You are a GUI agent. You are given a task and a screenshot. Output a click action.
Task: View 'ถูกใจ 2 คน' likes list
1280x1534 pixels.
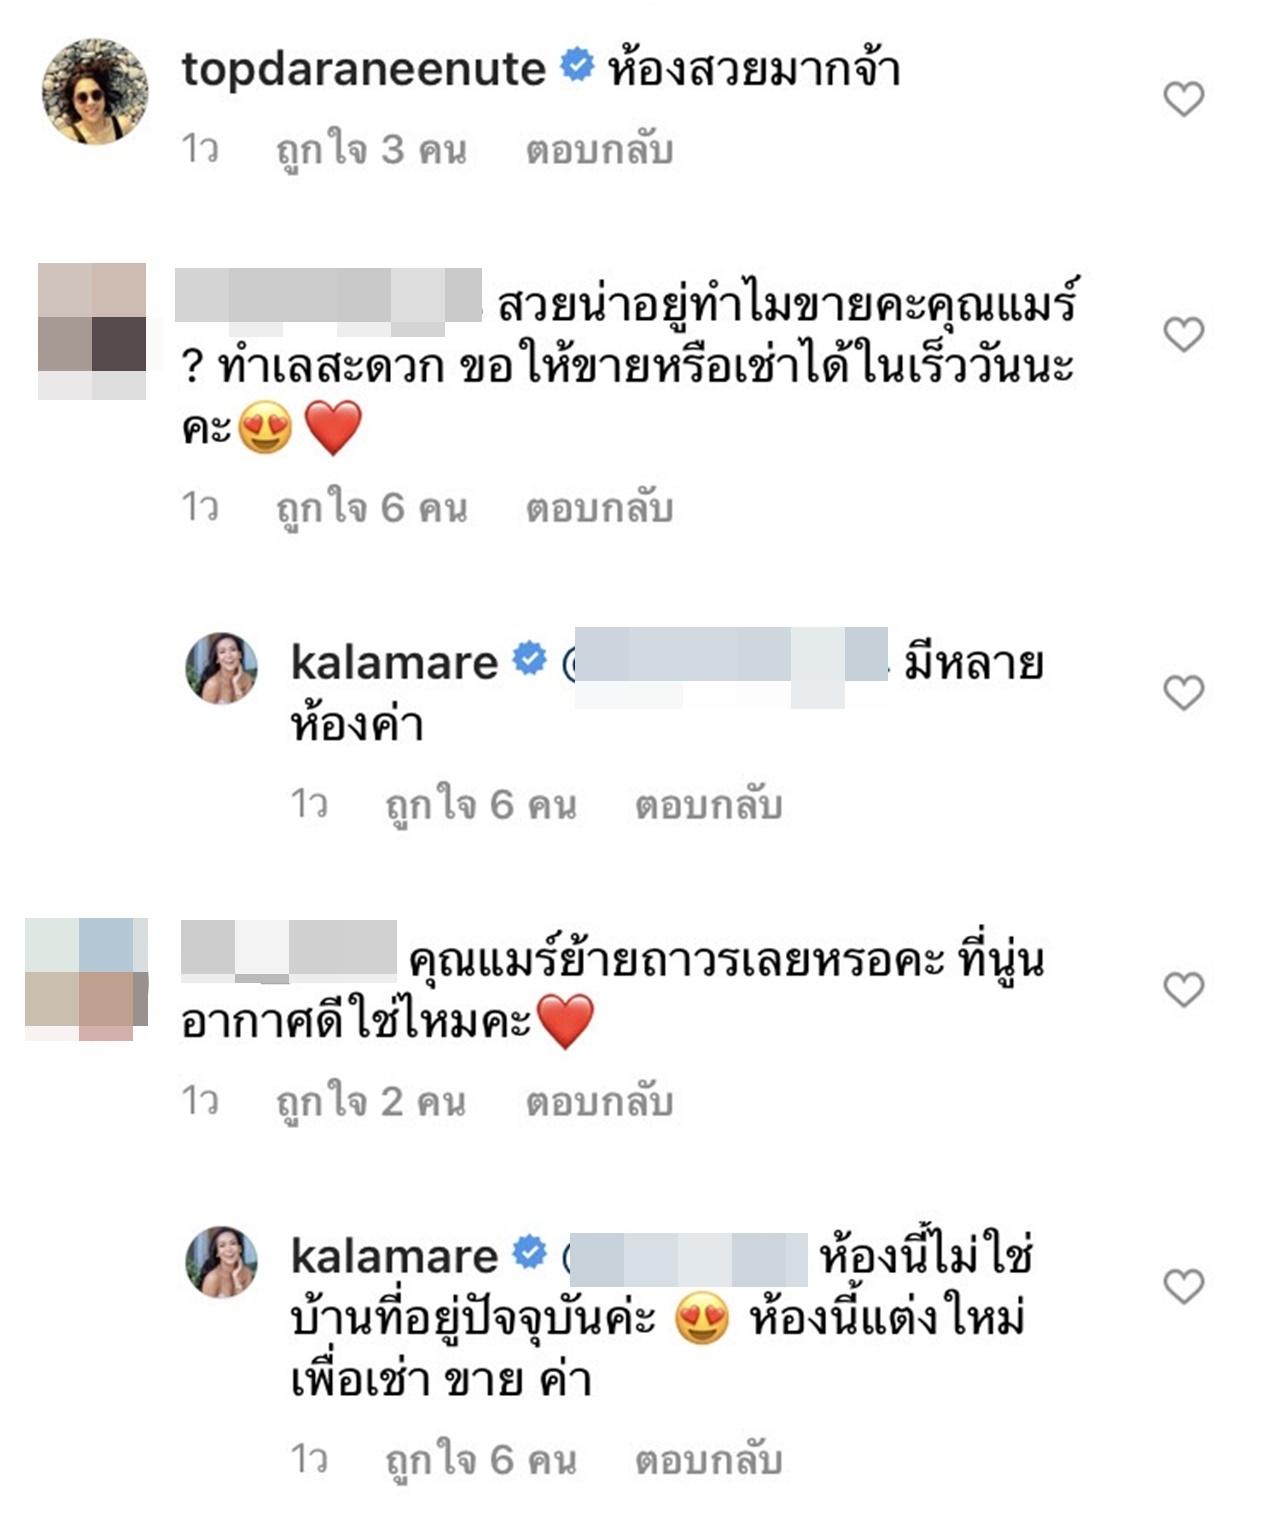(x=372, y=1101)
